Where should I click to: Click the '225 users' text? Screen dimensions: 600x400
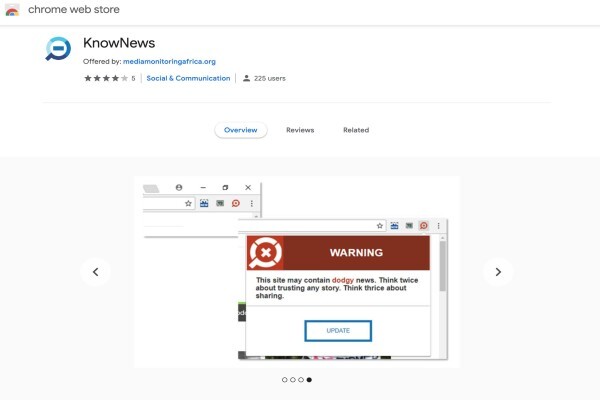pos(270,78)
